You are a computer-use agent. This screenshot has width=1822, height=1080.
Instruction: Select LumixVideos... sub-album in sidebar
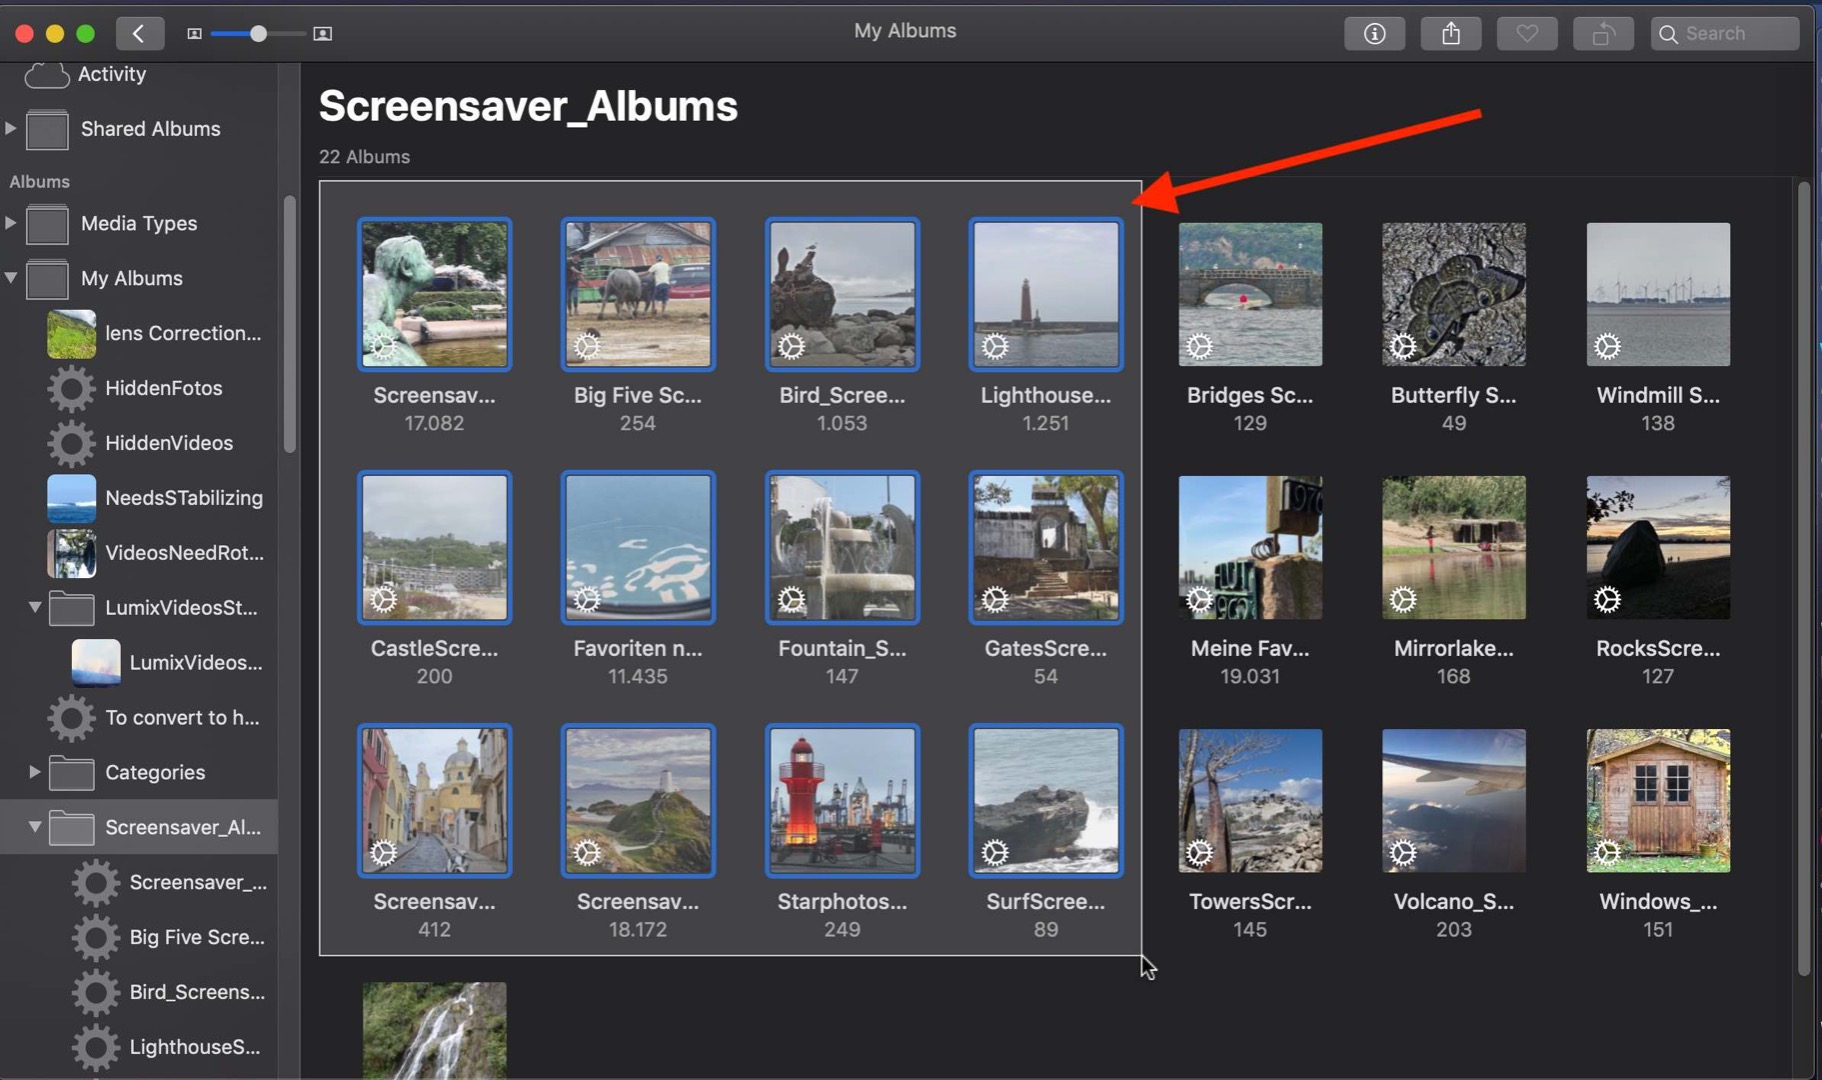point(139,664)
